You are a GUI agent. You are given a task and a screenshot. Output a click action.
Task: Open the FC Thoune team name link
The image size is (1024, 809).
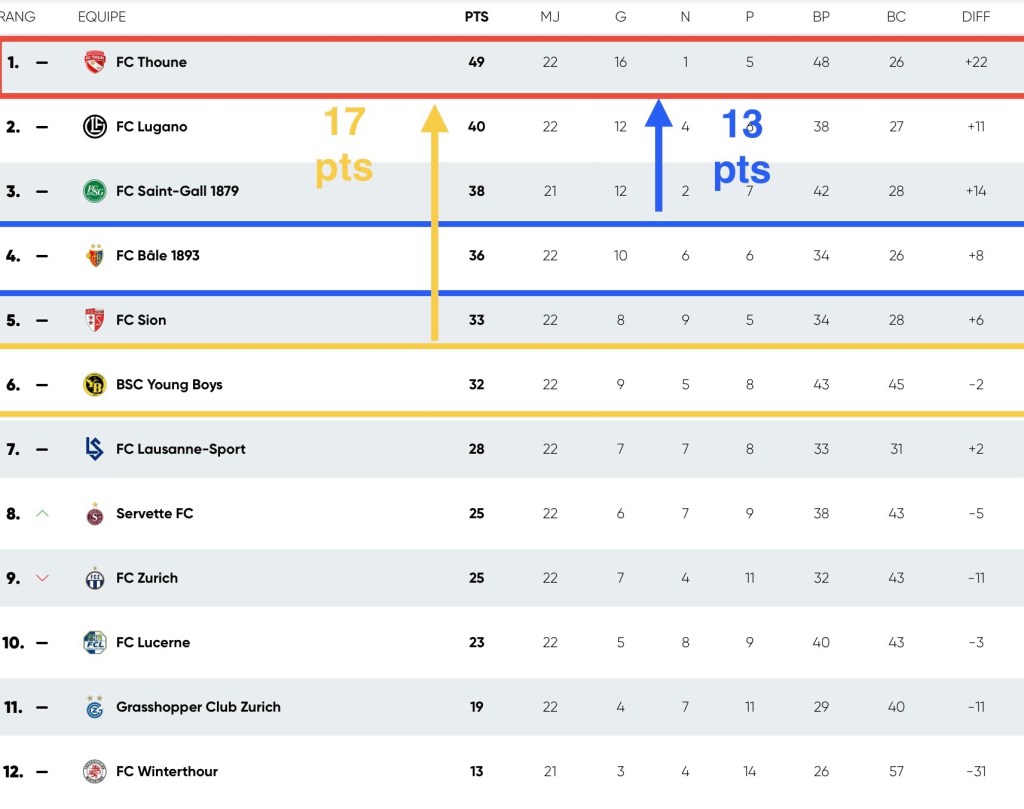(x=151, y=62)
